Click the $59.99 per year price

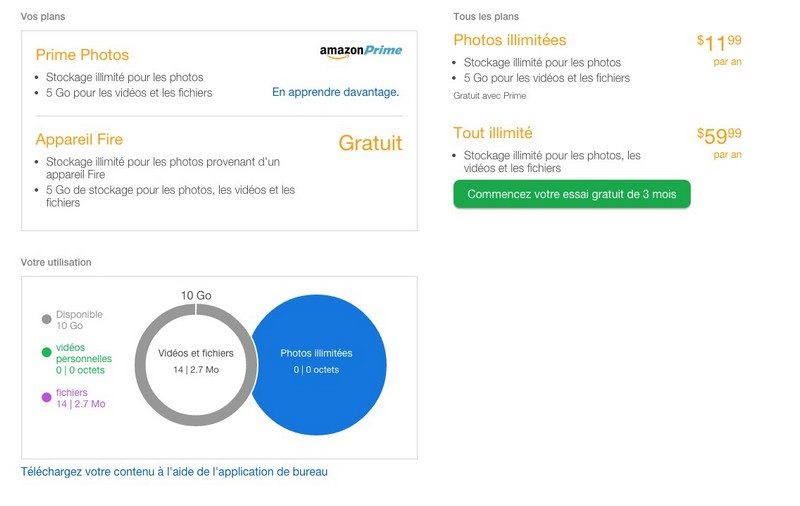(x=719, y=134)
